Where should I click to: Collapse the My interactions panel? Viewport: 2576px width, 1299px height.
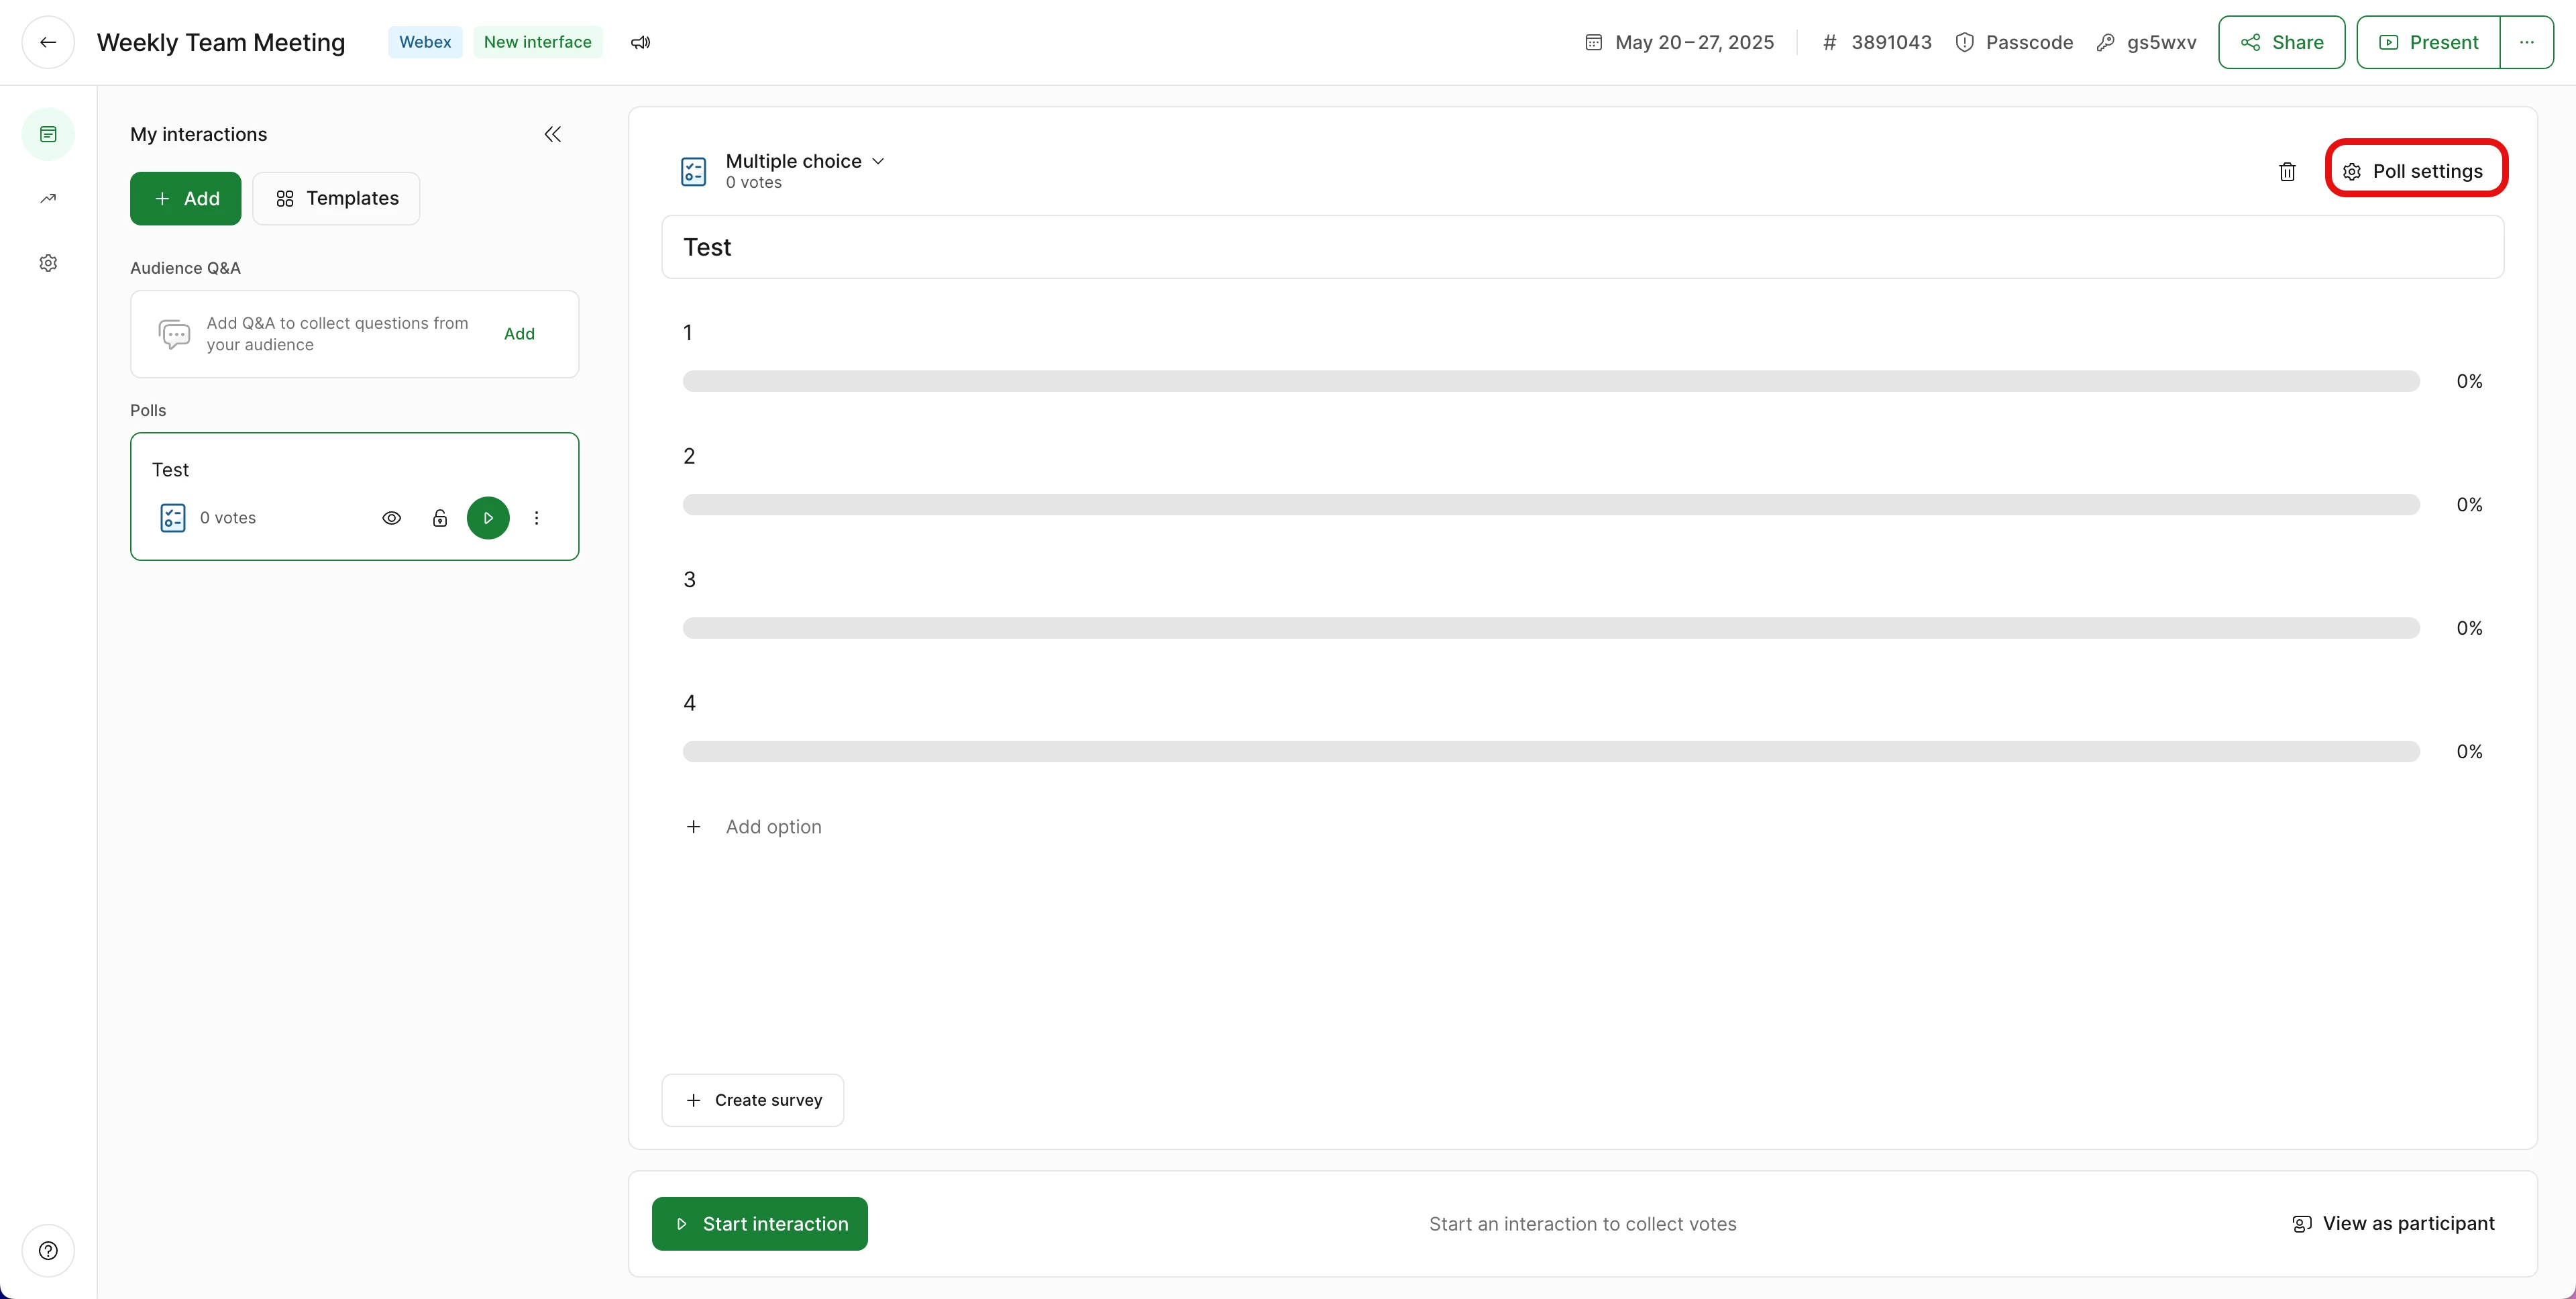553,134
